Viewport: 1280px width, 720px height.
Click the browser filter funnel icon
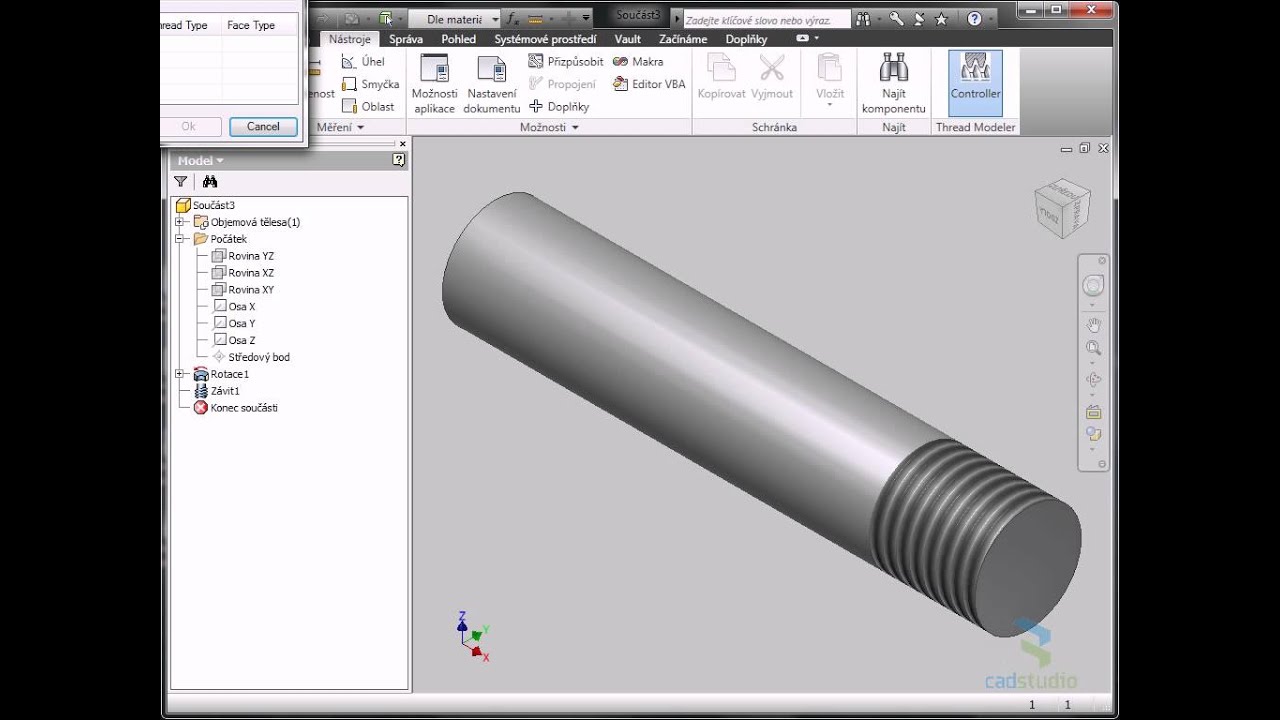tap(180, 181)
